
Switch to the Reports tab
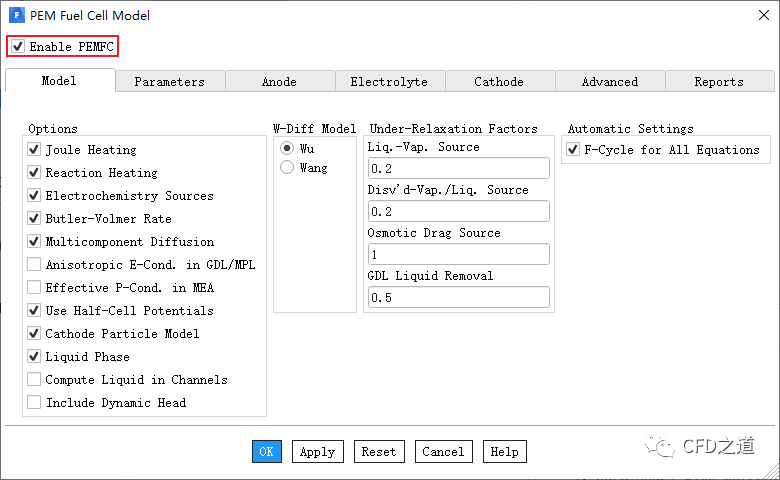[x=718, y=82]
